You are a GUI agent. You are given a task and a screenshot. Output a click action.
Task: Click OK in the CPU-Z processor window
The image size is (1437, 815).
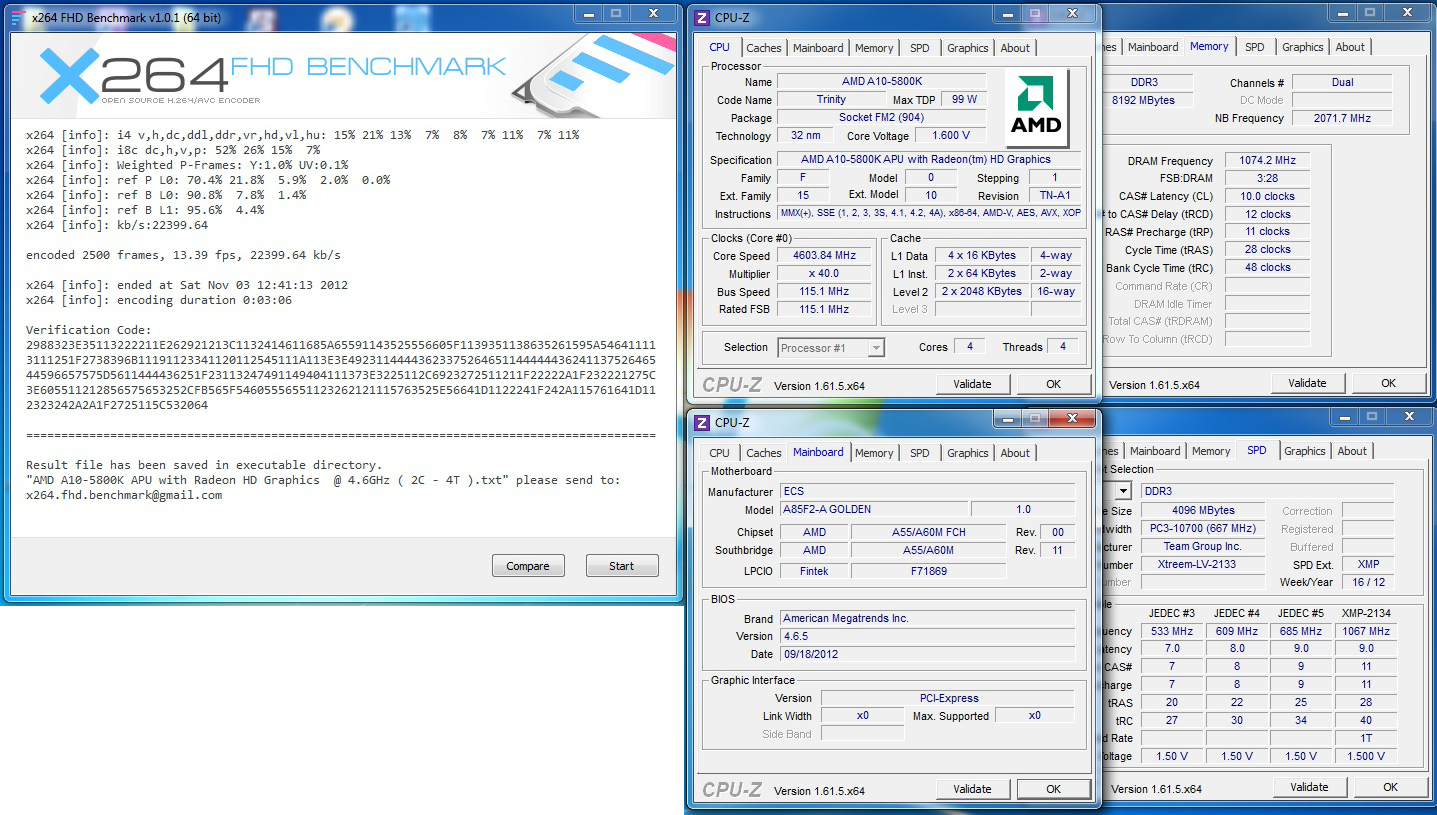(1053, 384)
